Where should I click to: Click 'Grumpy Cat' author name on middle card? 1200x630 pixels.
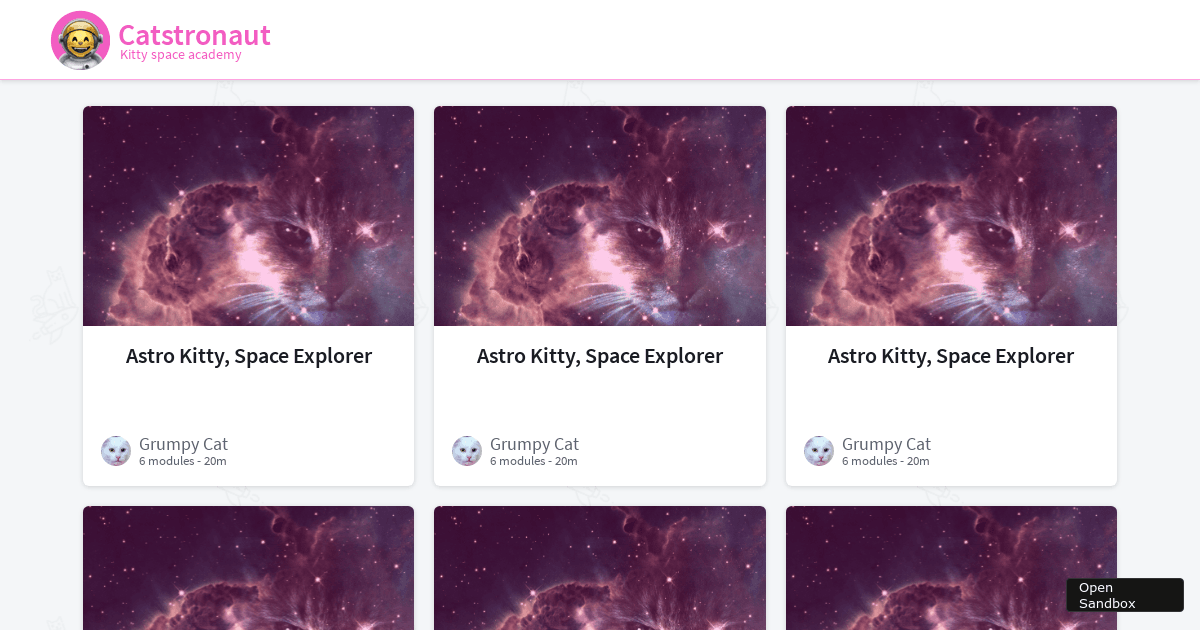pyautogui.click(x=534, y=443)
